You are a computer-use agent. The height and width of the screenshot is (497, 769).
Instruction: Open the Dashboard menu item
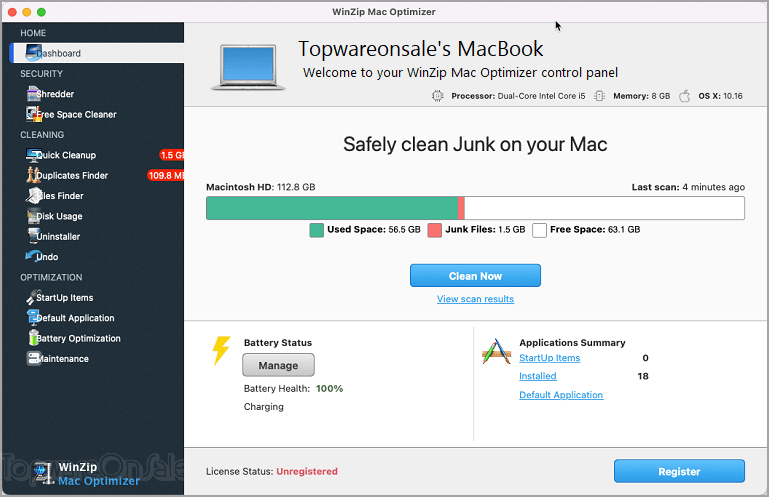97,53
